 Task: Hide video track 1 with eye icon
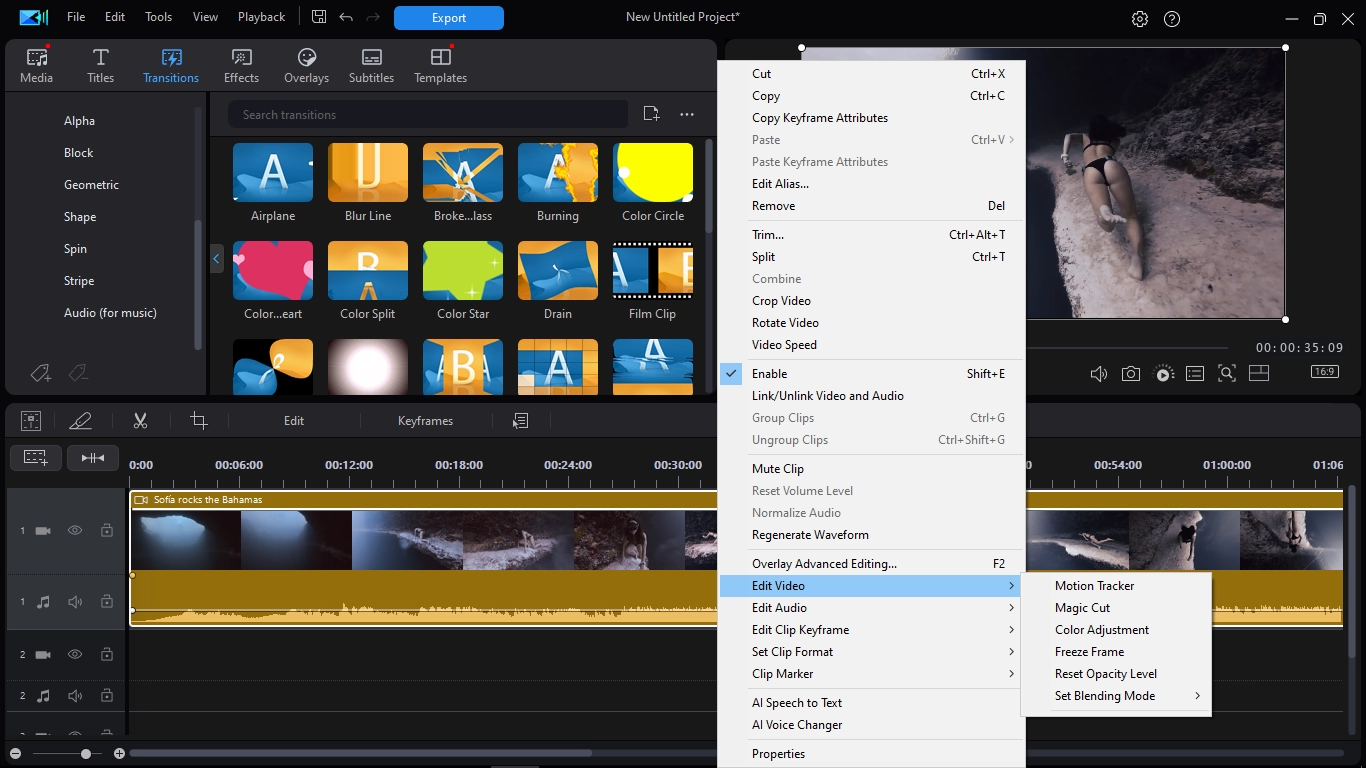pos(75,531)
